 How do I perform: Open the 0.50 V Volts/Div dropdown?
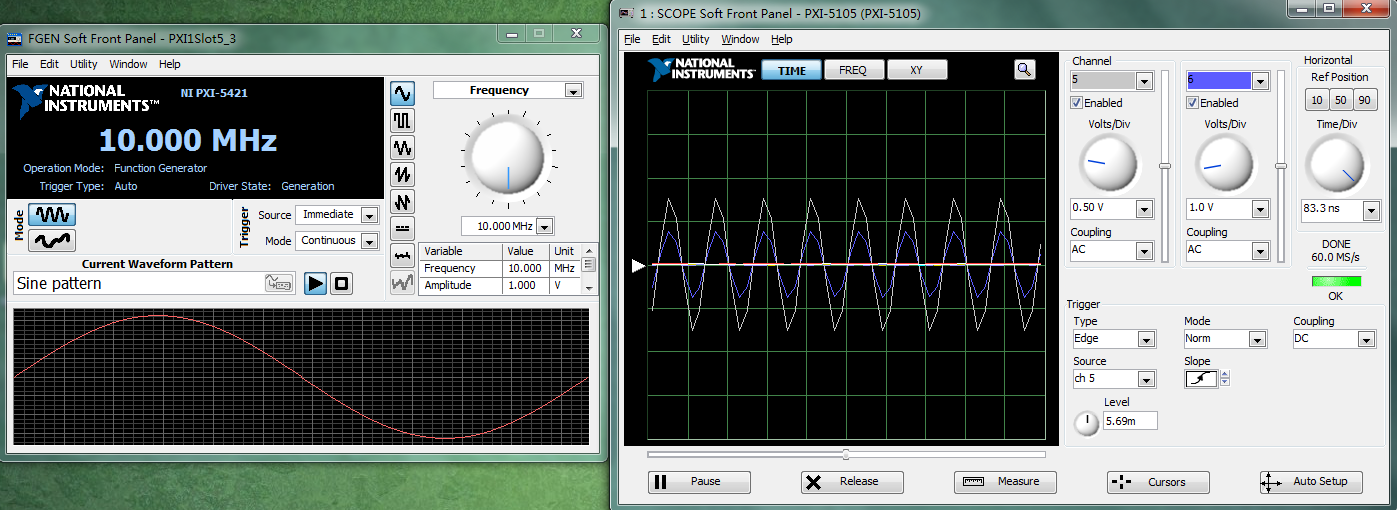click(x=1144, y=209)
